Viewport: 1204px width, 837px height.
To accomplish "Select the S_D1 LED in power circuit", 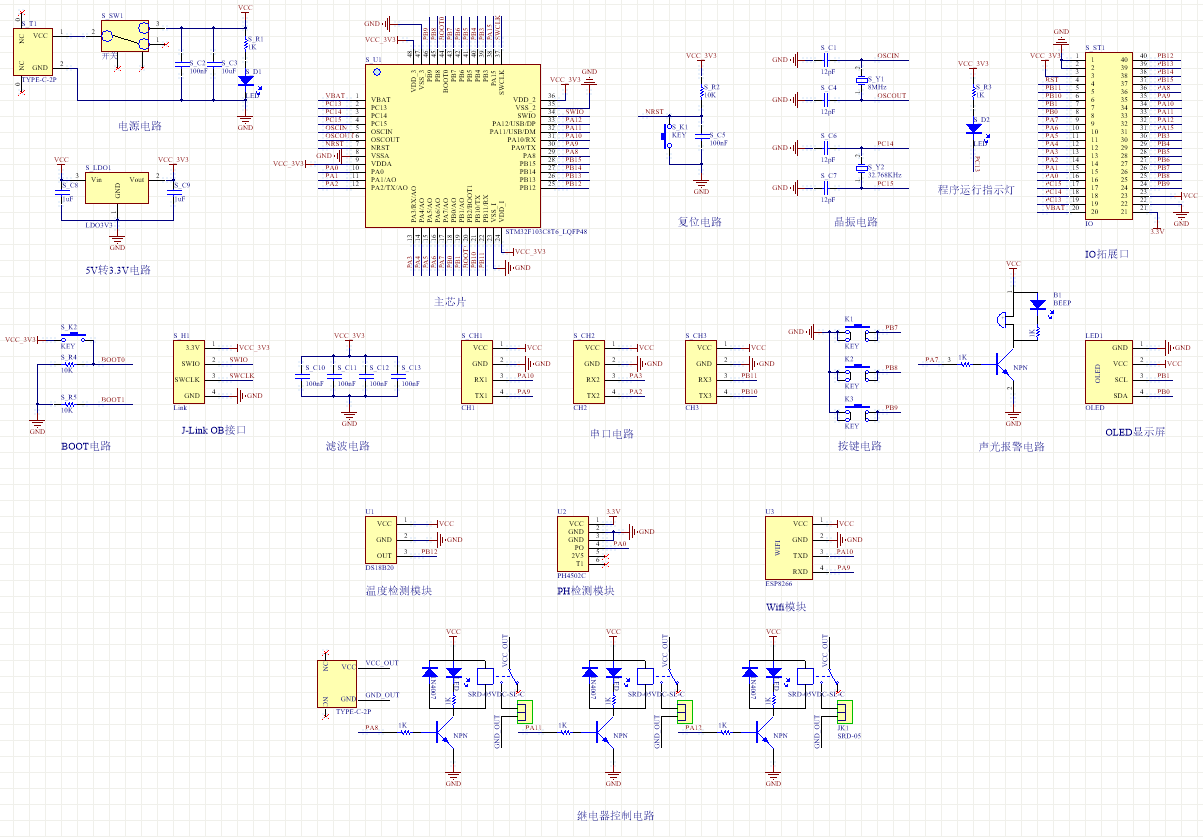I will pos(245,82).
